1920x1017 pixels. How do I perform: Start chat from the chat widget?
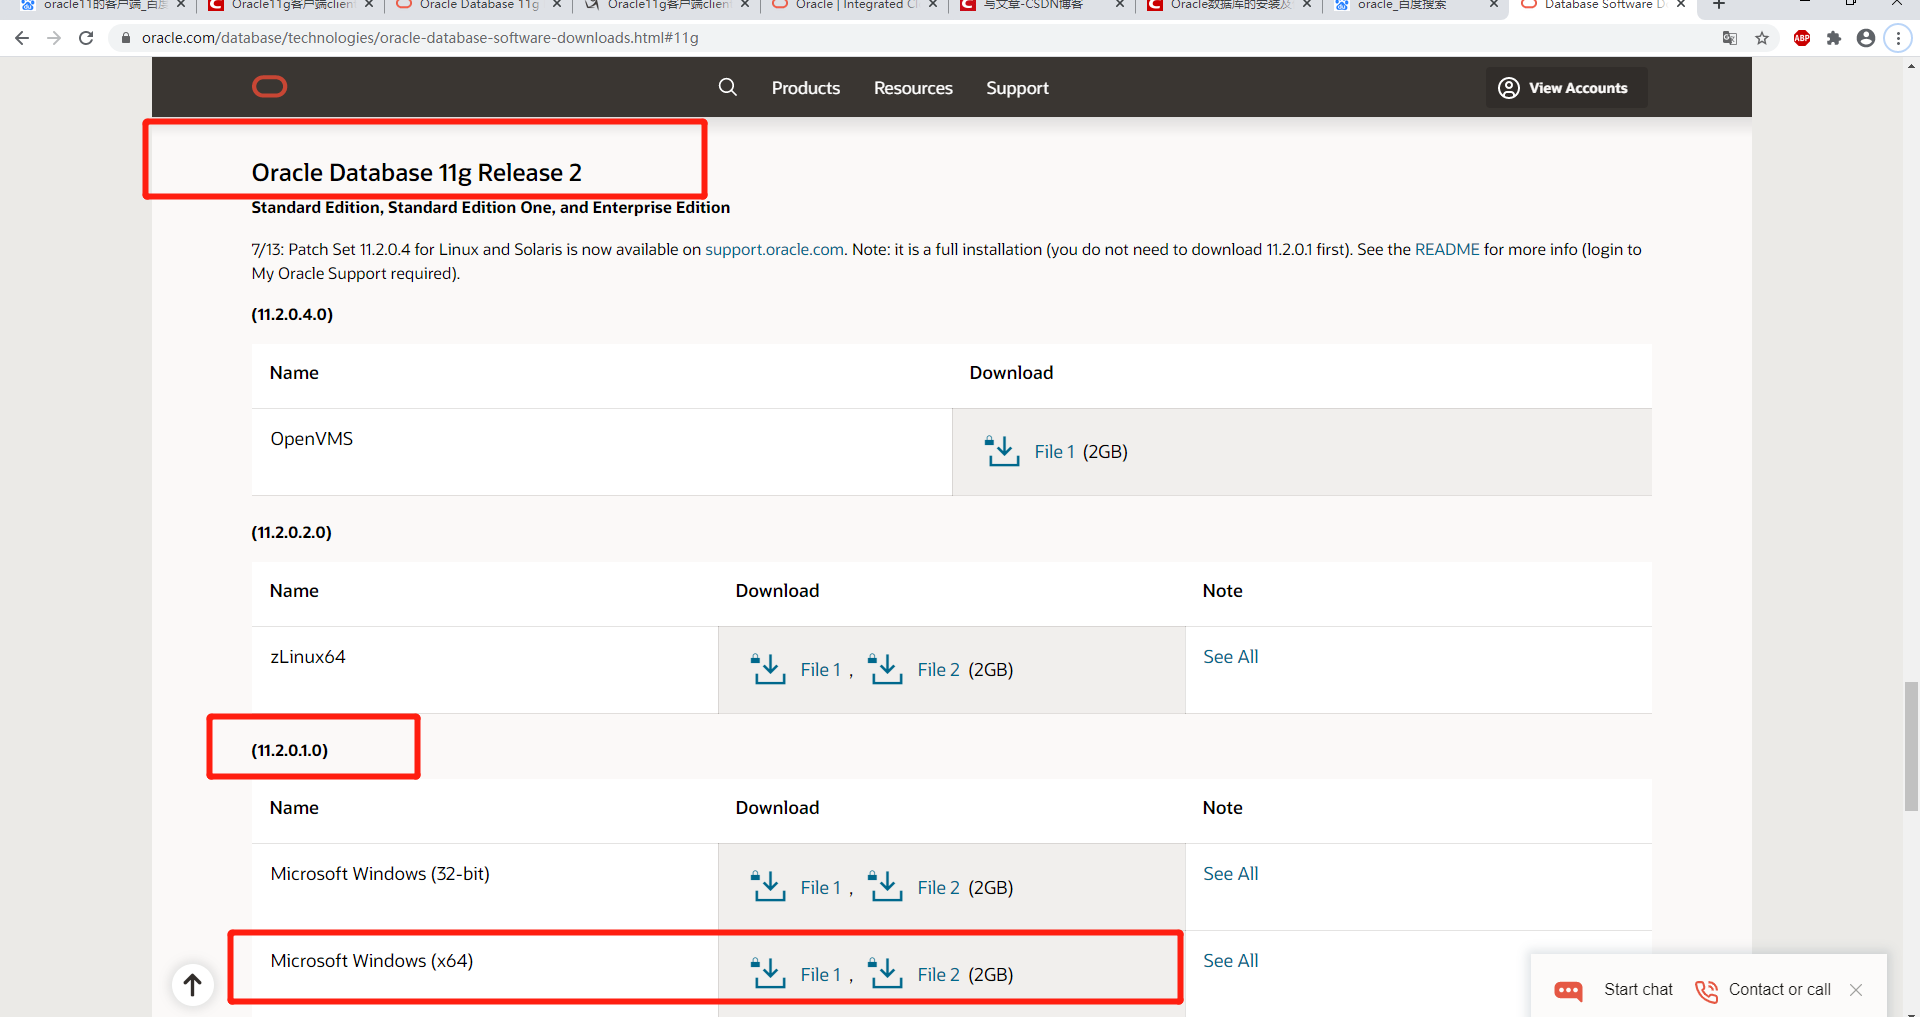point(1638,989)
